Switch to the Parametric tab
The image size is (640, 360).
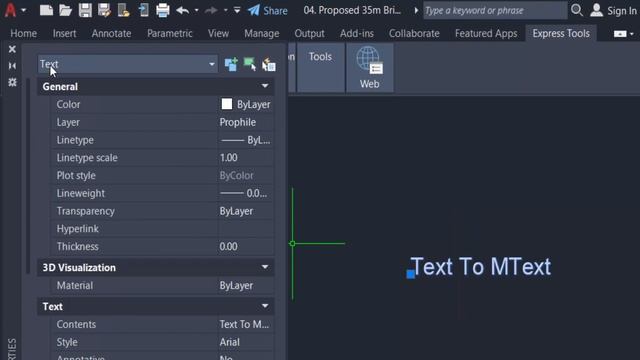point(170,33)
